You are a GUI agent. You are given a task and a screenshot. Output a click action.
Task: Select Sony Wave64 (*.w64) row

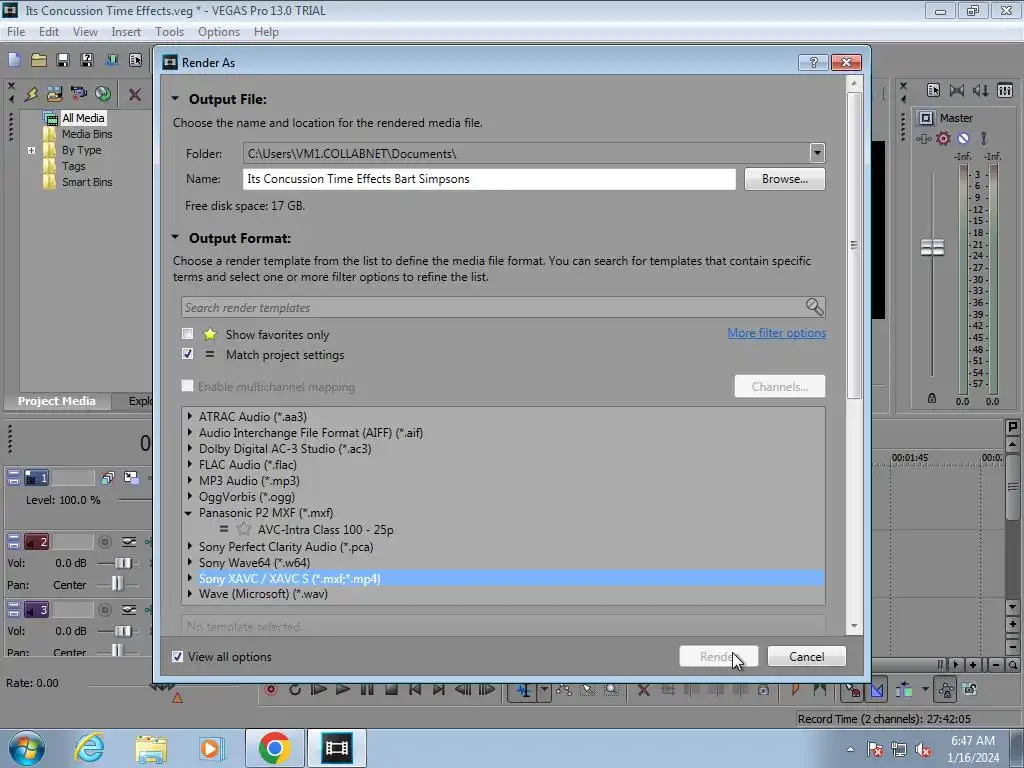pyautogui.click(x=254, y=562)
